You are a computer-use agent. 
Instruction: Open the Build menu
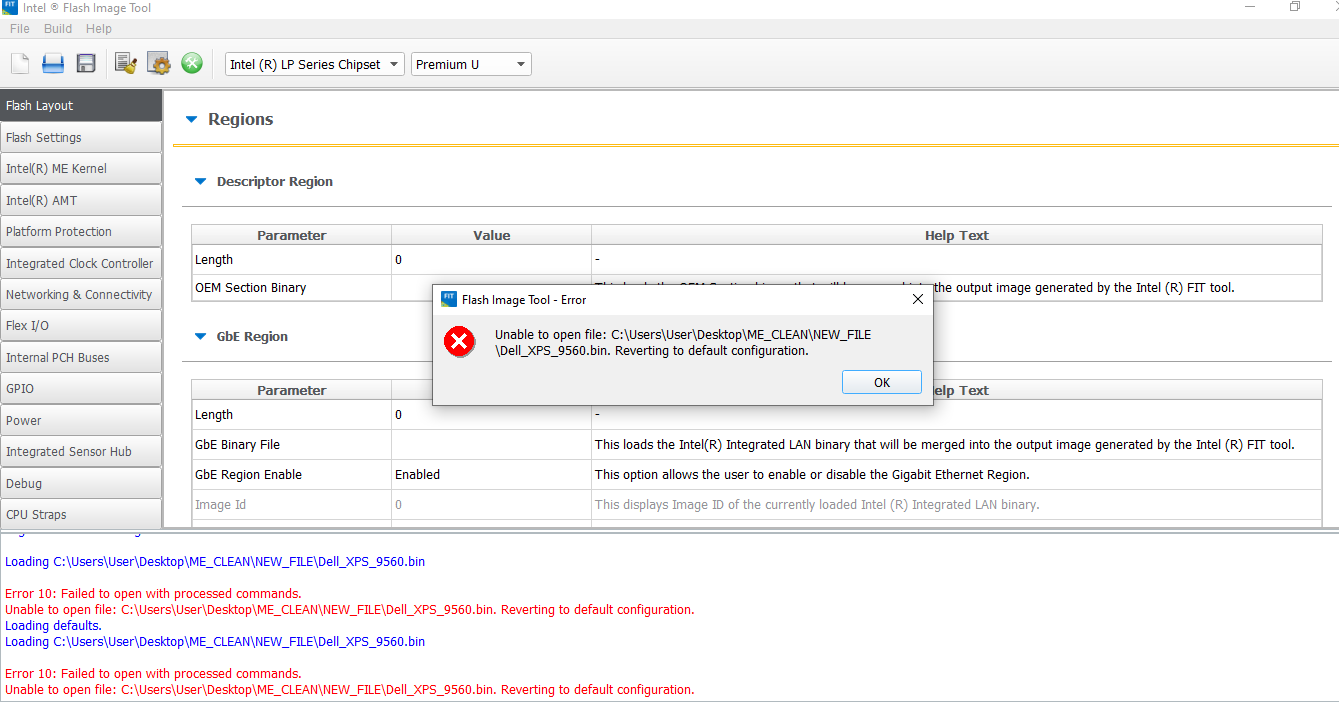tap(58, 29)
